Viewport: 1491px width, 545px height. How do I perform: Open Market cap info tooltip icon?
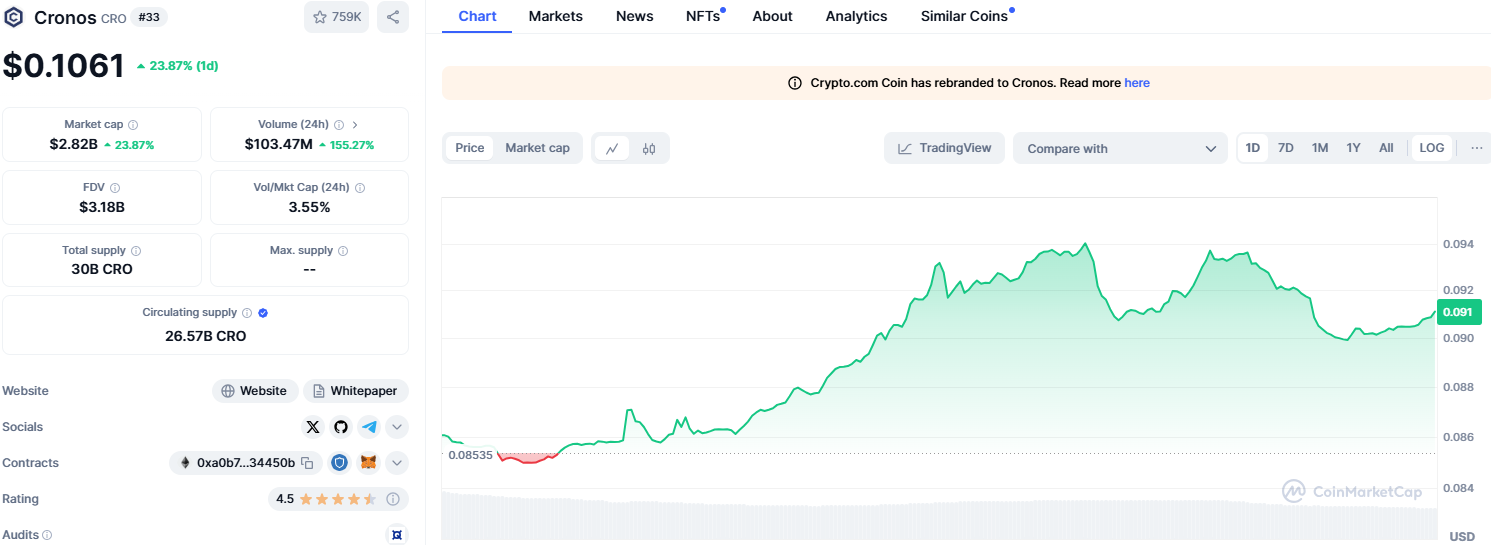pyautogui.click(x=133, y=125)
